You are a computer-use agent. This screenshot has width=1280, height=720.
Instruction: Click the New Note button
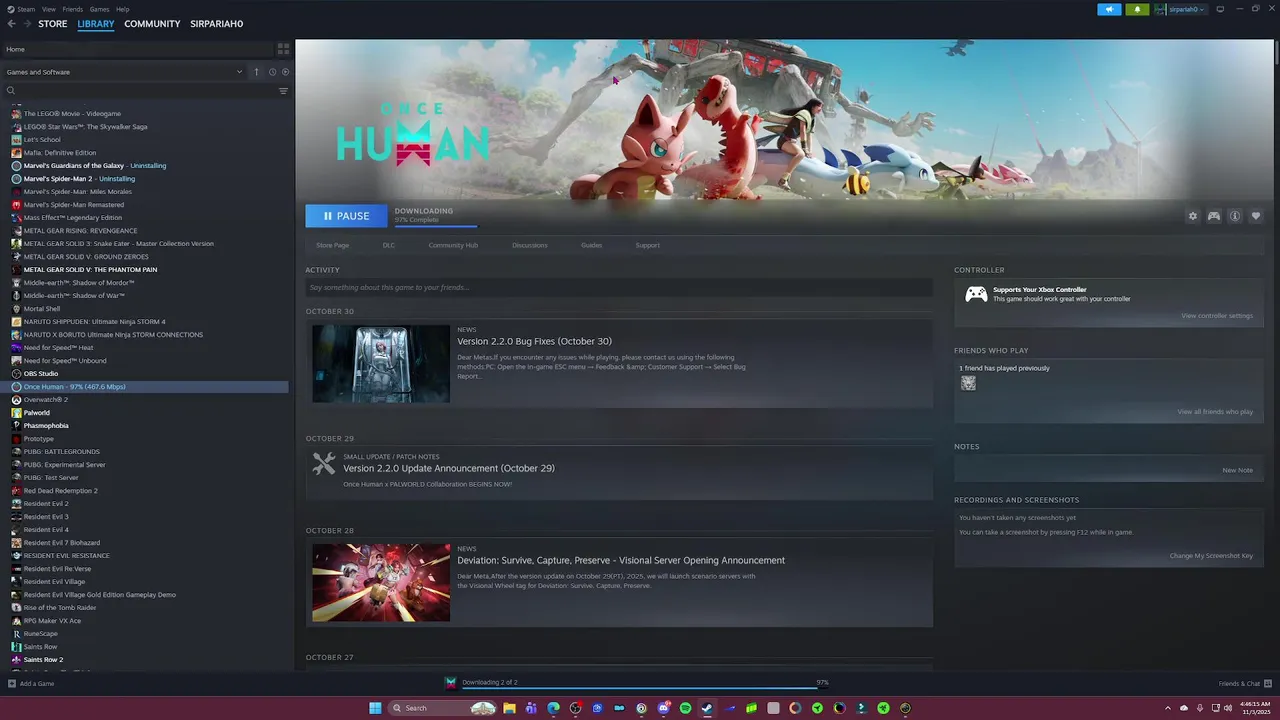(1238, 470)
